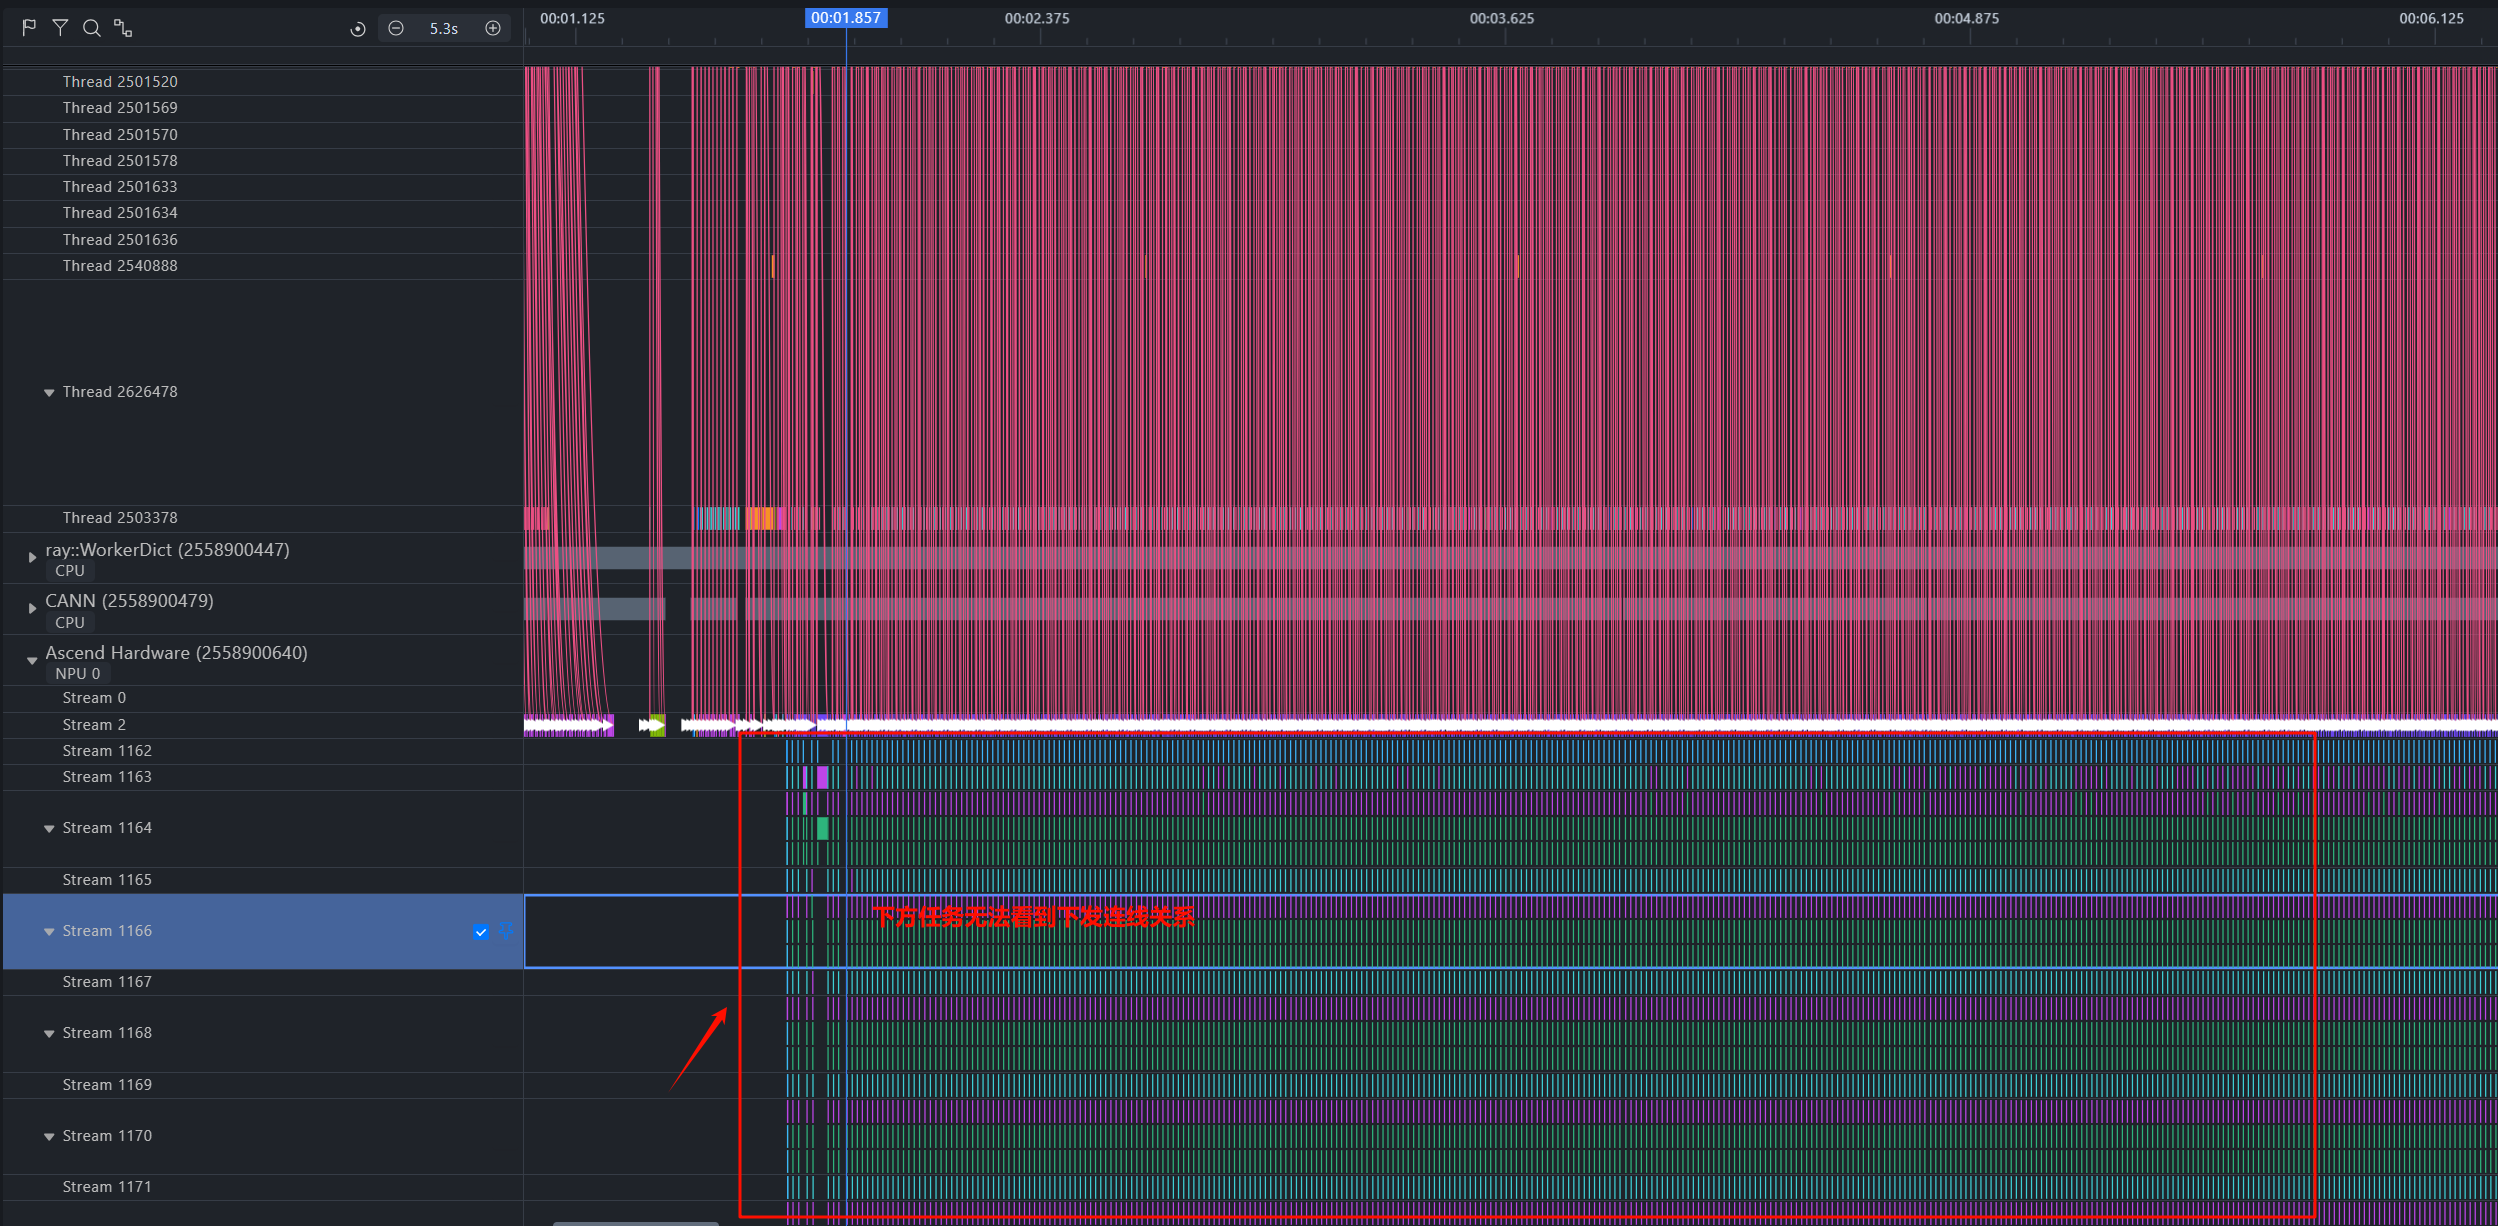This screenshot has height=1226, width=2498.
Task: Click the 00:03.625 ruler time label
Action: (1502, 19)
